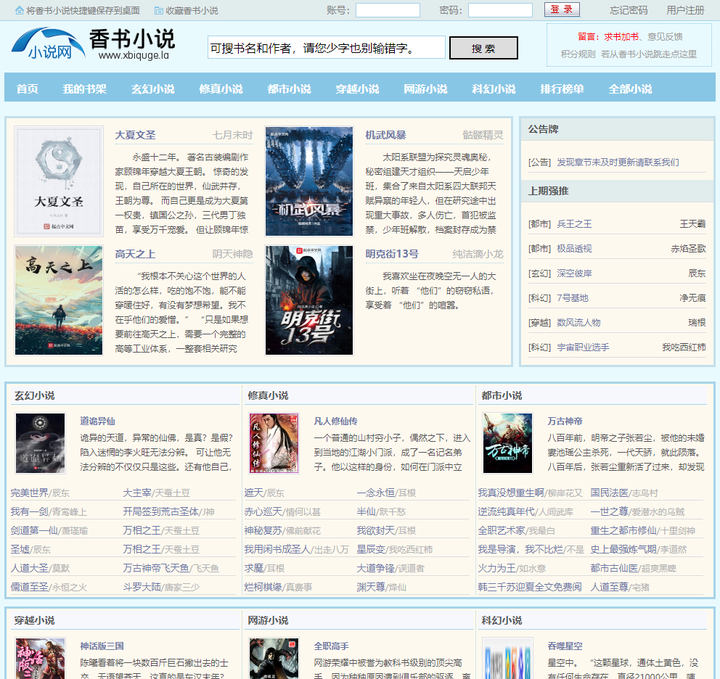Open the 忘记密码 link
This screenshot has width=720, height=679.
coord(628,10)
